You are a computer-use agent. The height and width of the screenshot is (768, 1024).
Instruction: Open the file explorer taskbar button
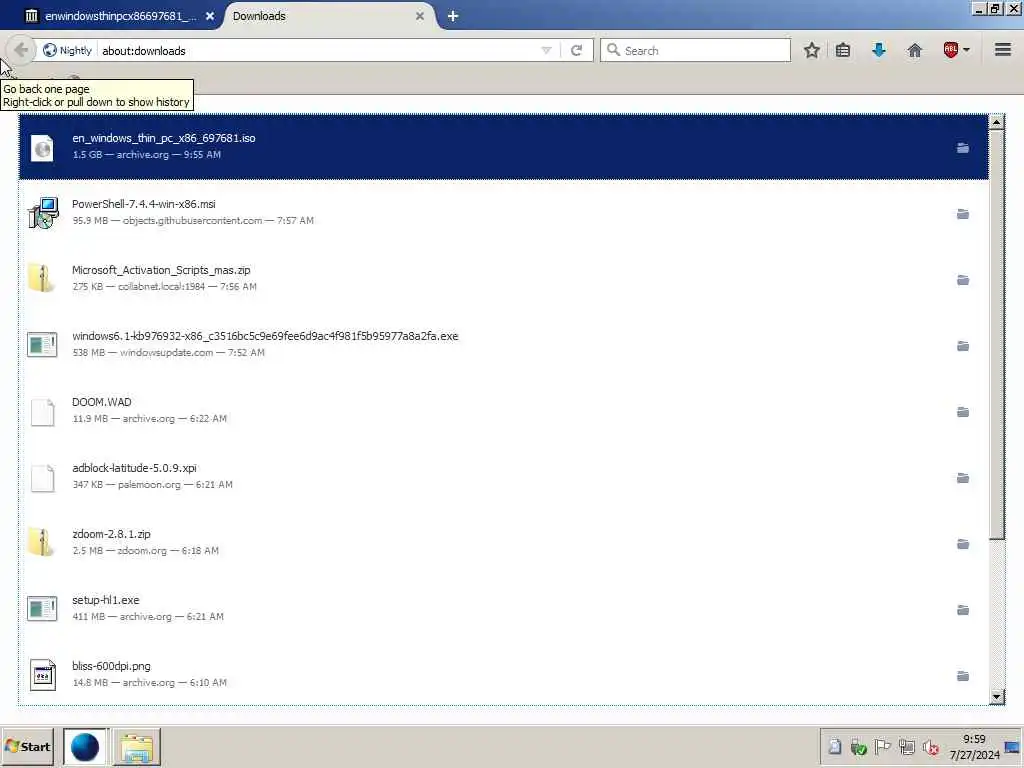[137, 746]
